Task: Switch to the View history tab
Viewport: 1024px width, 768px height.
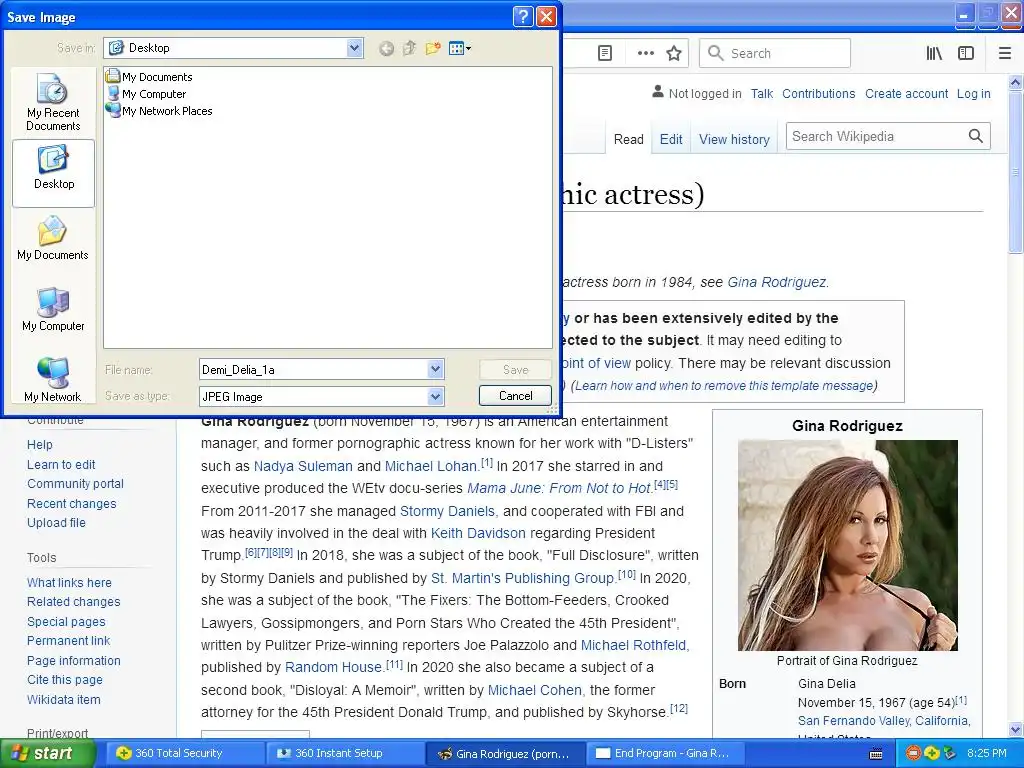Action: click(734, 139)
